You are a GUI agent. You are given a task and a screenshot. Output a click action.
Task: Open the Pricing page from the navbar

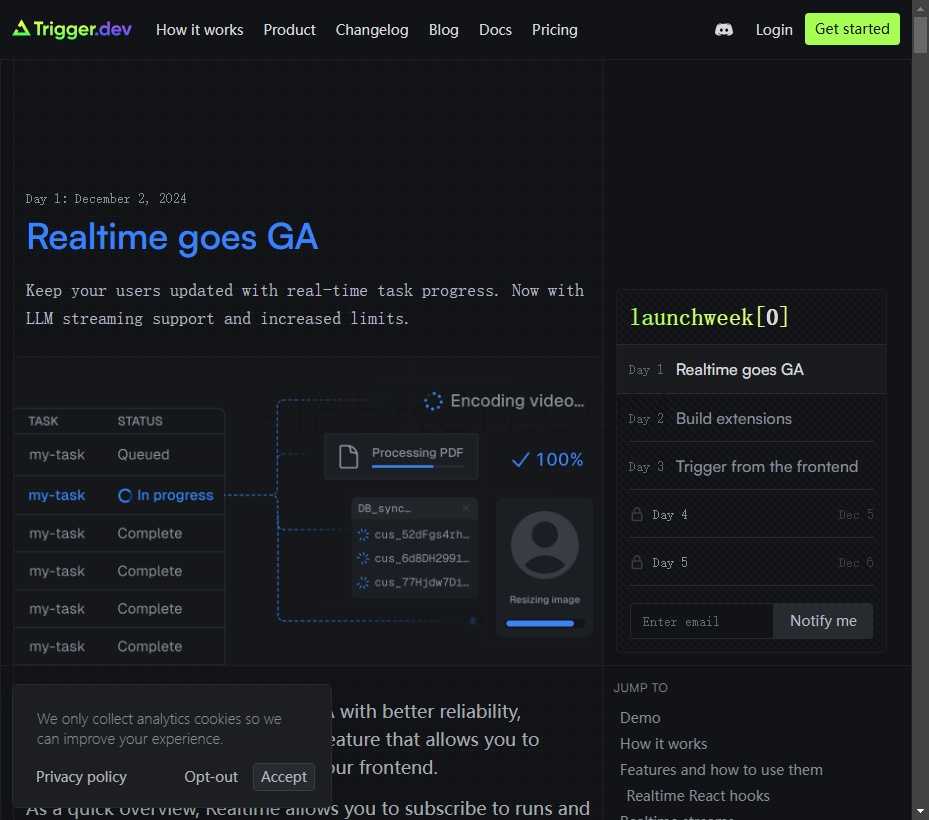pos(555,30)
